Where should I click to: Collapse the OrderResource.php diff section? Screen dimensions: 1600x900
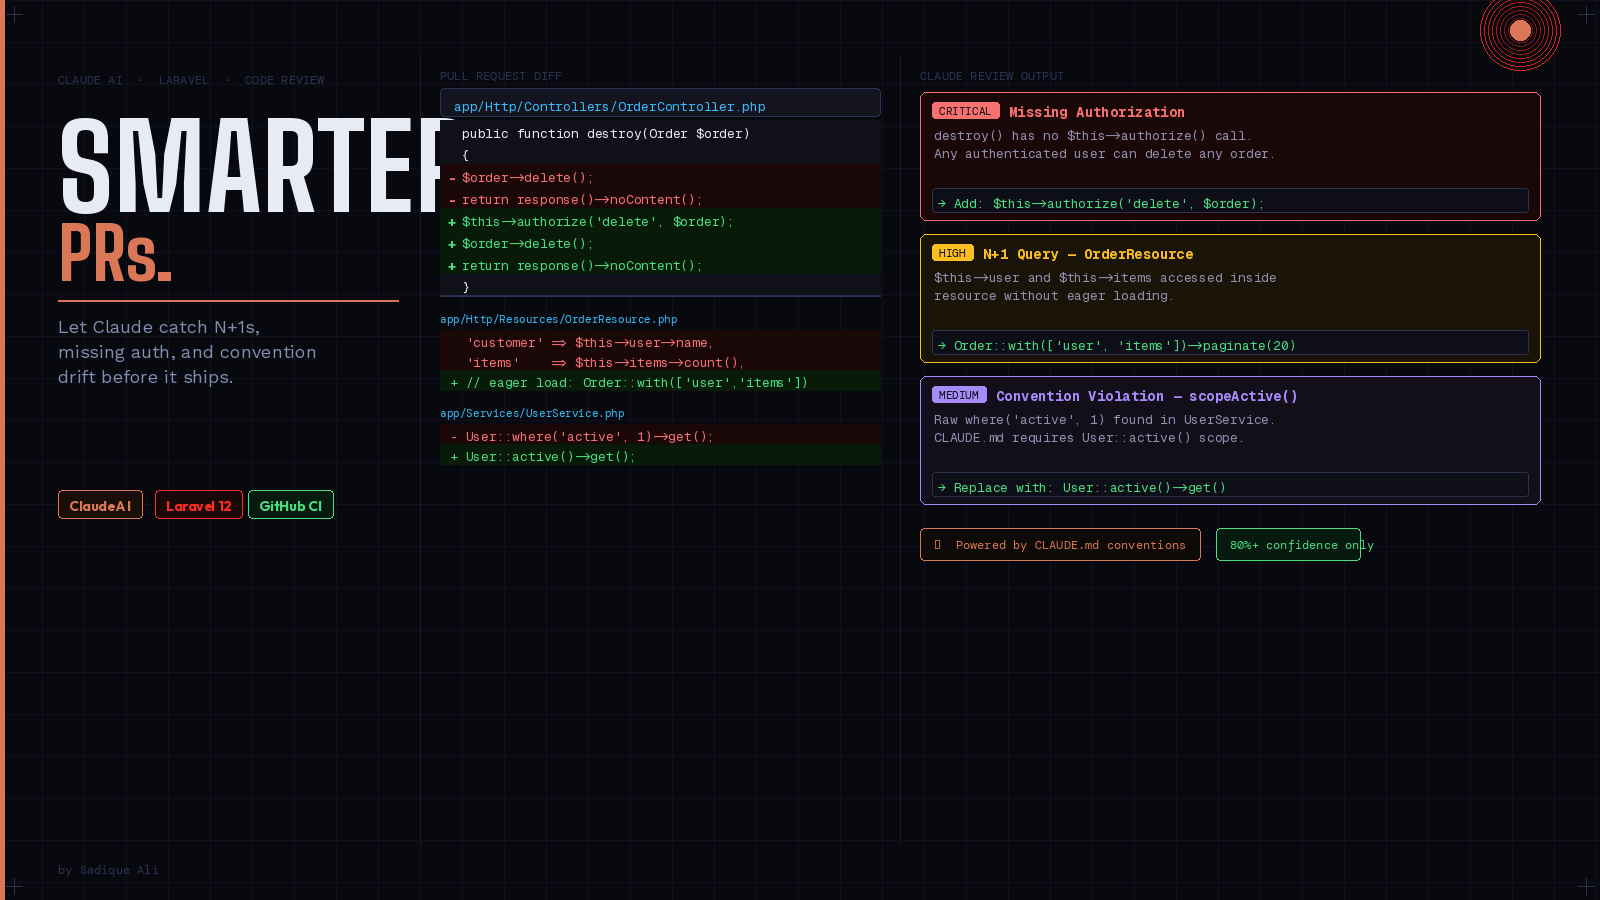pos(558,319)
